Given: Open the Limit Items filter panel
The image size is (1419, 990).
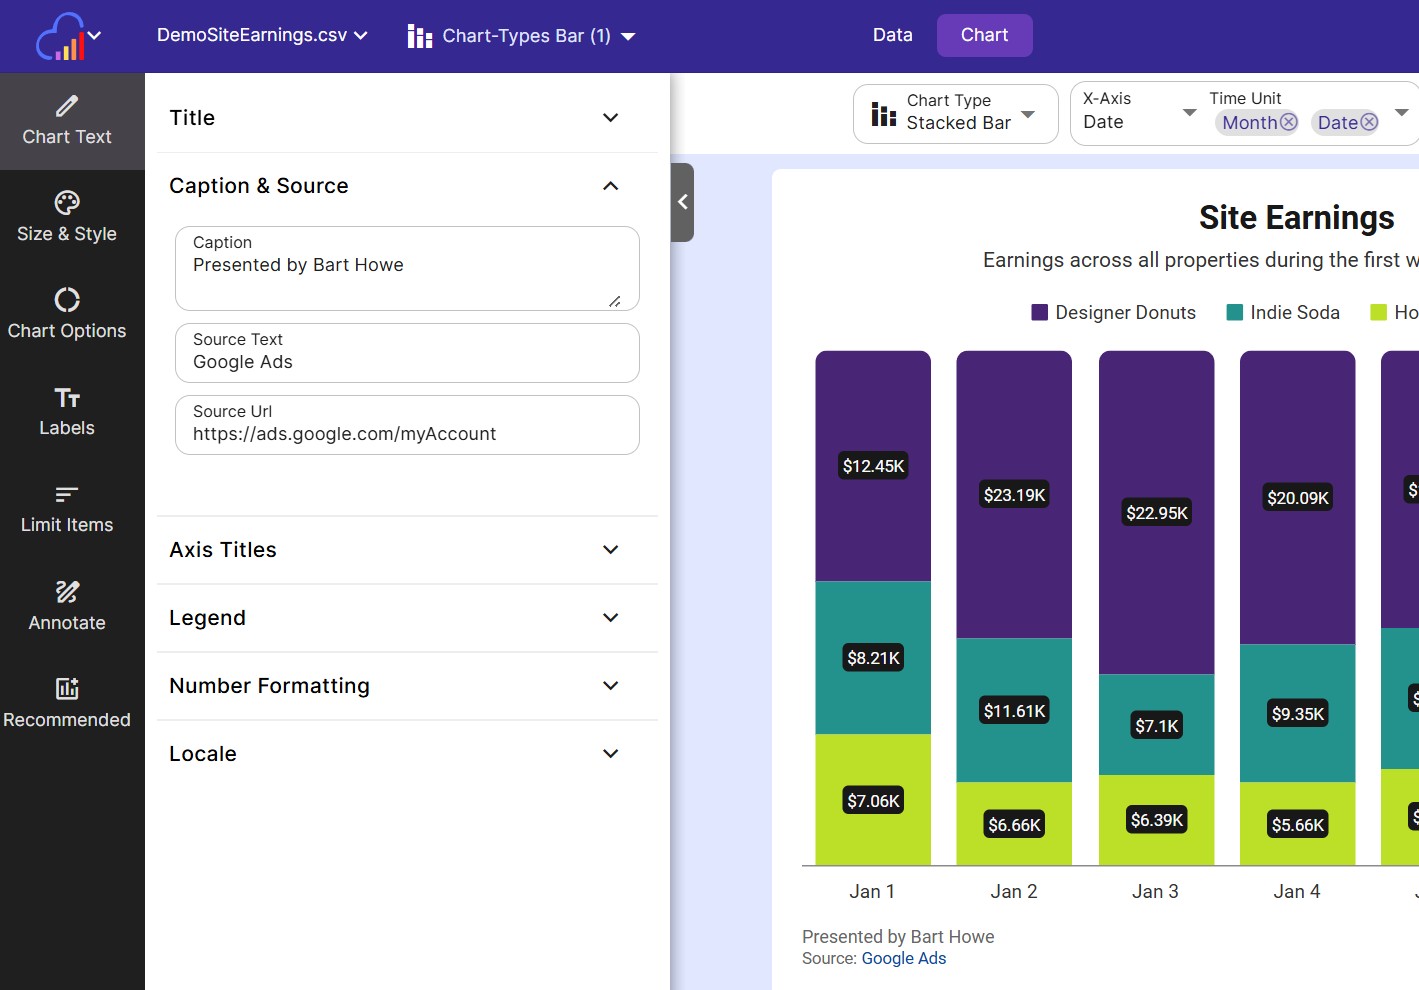Looking at the screenshot, I should coord(67,509).
